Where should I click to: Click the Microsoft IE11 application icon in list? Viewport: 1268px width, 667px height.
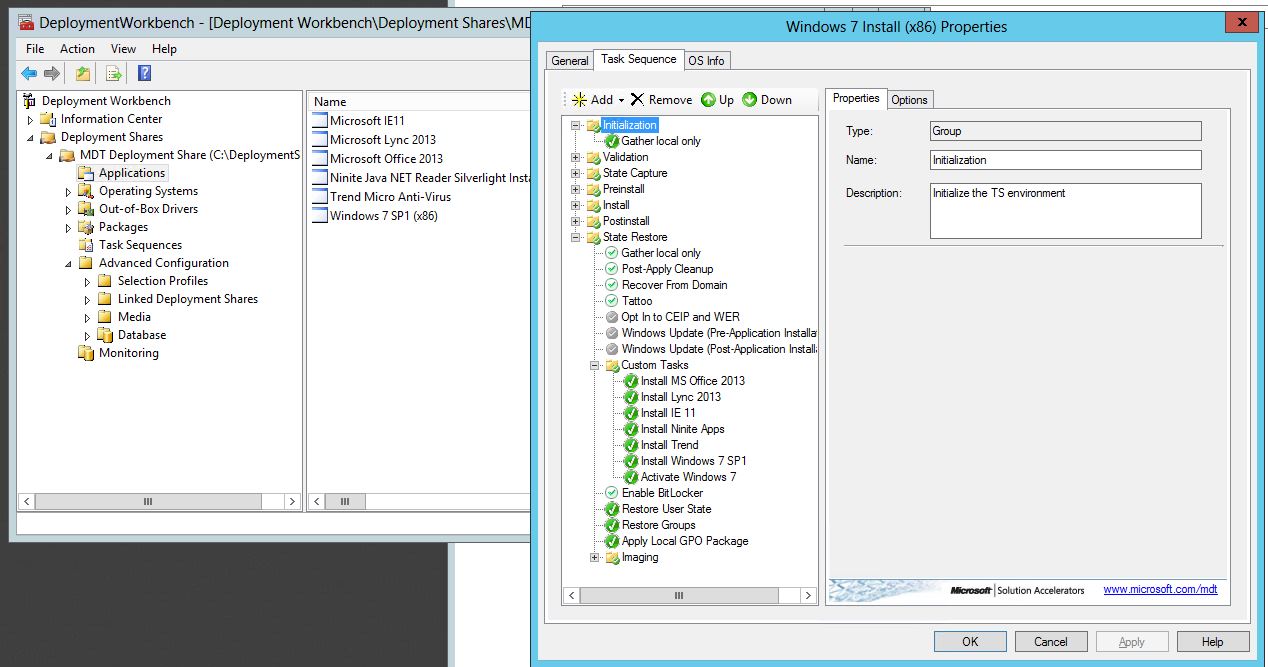click(x=319, y=121)
